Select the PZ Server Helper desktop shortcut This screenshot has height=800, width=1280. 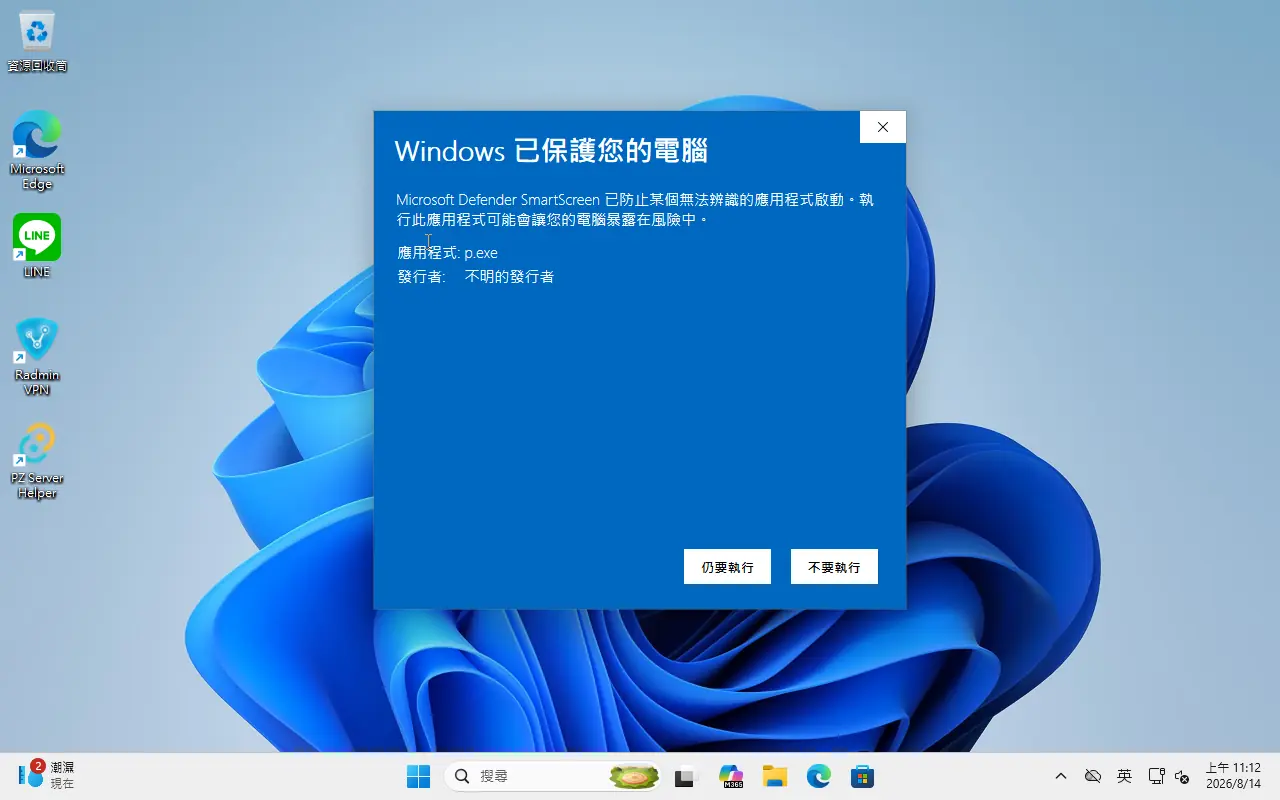tap(37, 461)
